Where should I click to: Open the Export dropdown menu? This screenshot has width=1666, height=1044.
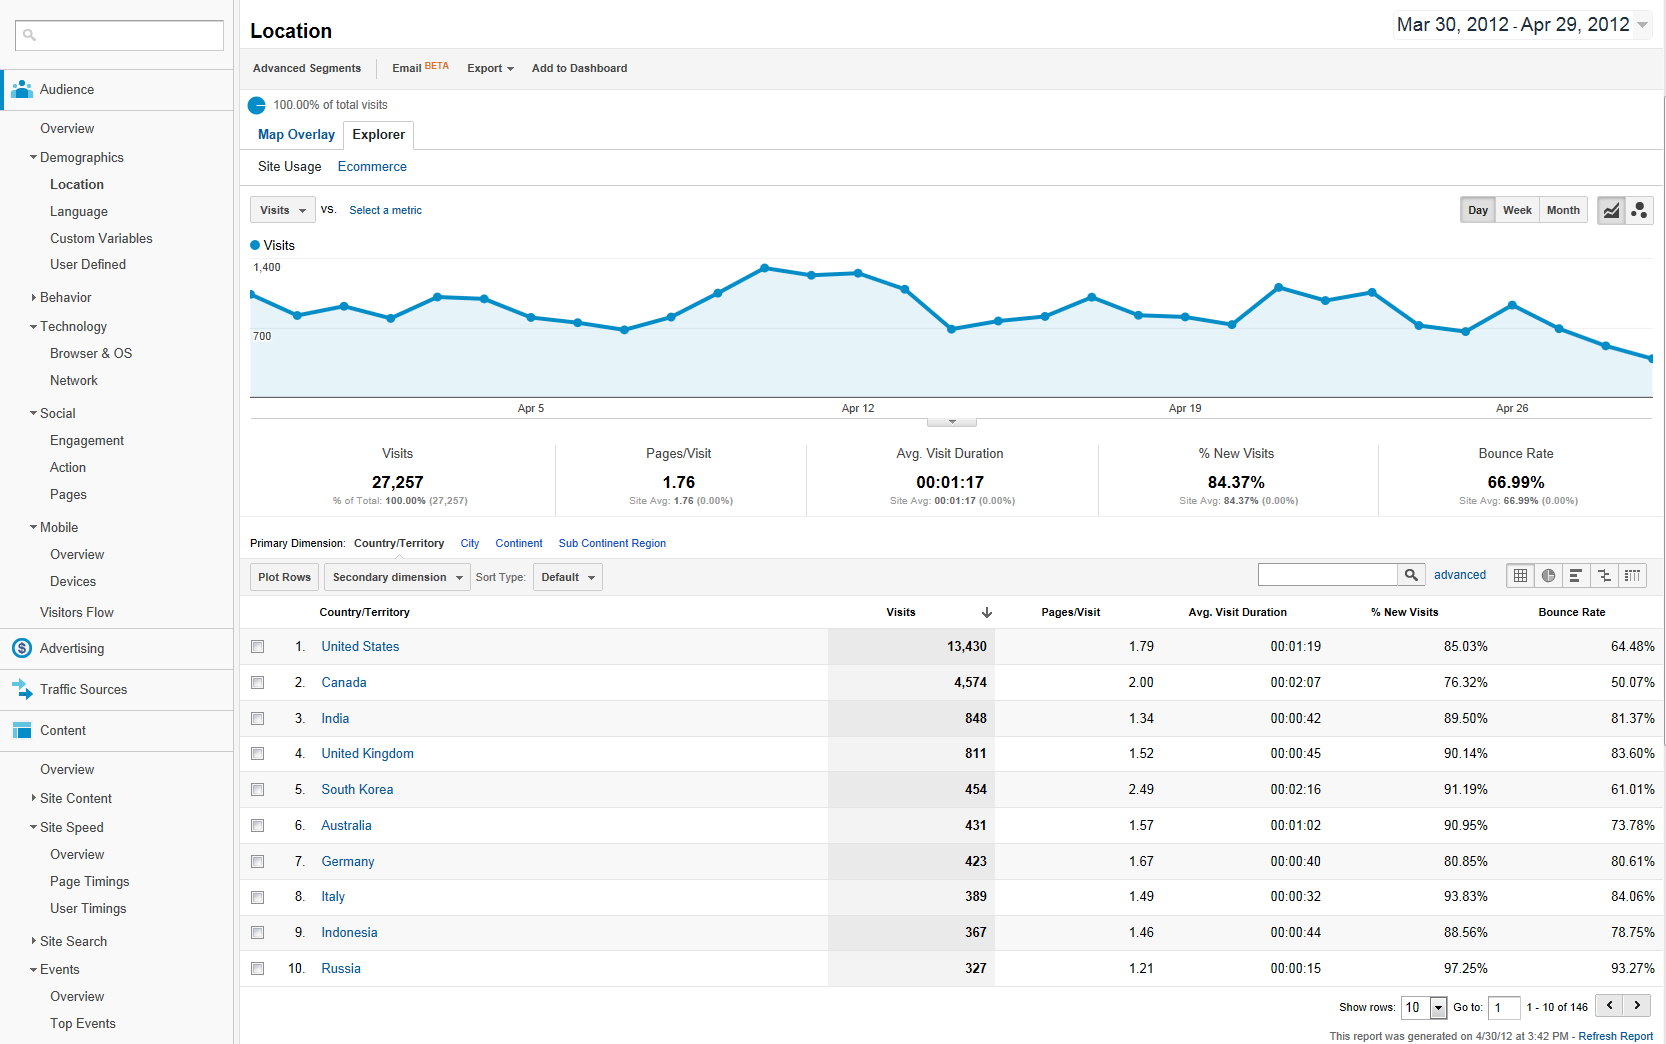(490, 68)
